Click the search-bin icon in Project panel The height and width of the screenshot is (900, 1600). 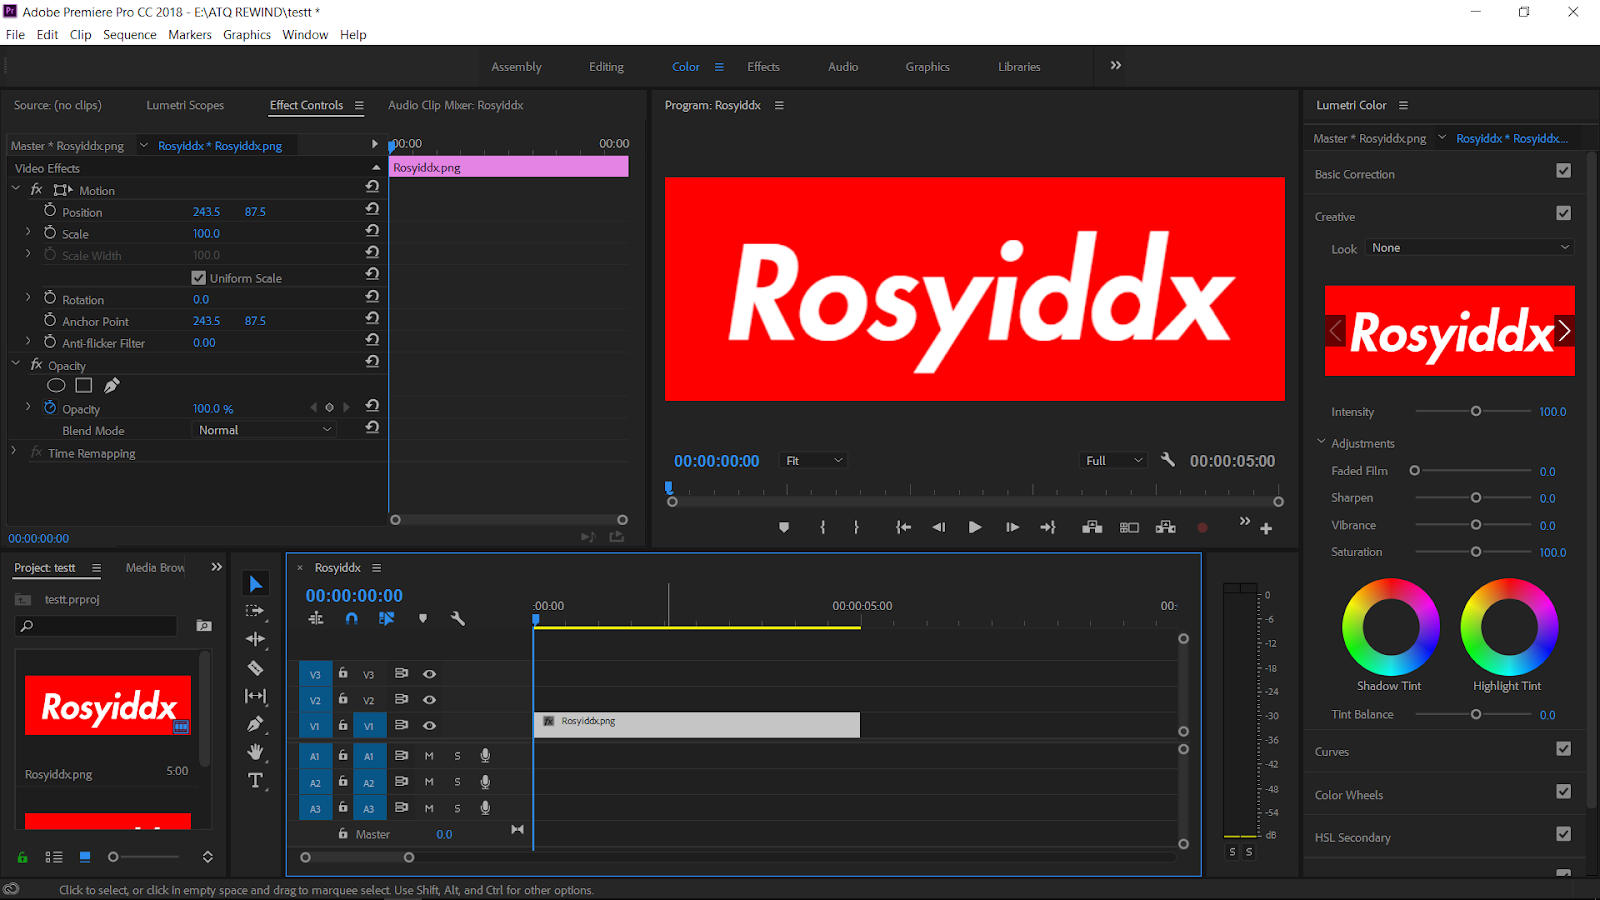204,626
